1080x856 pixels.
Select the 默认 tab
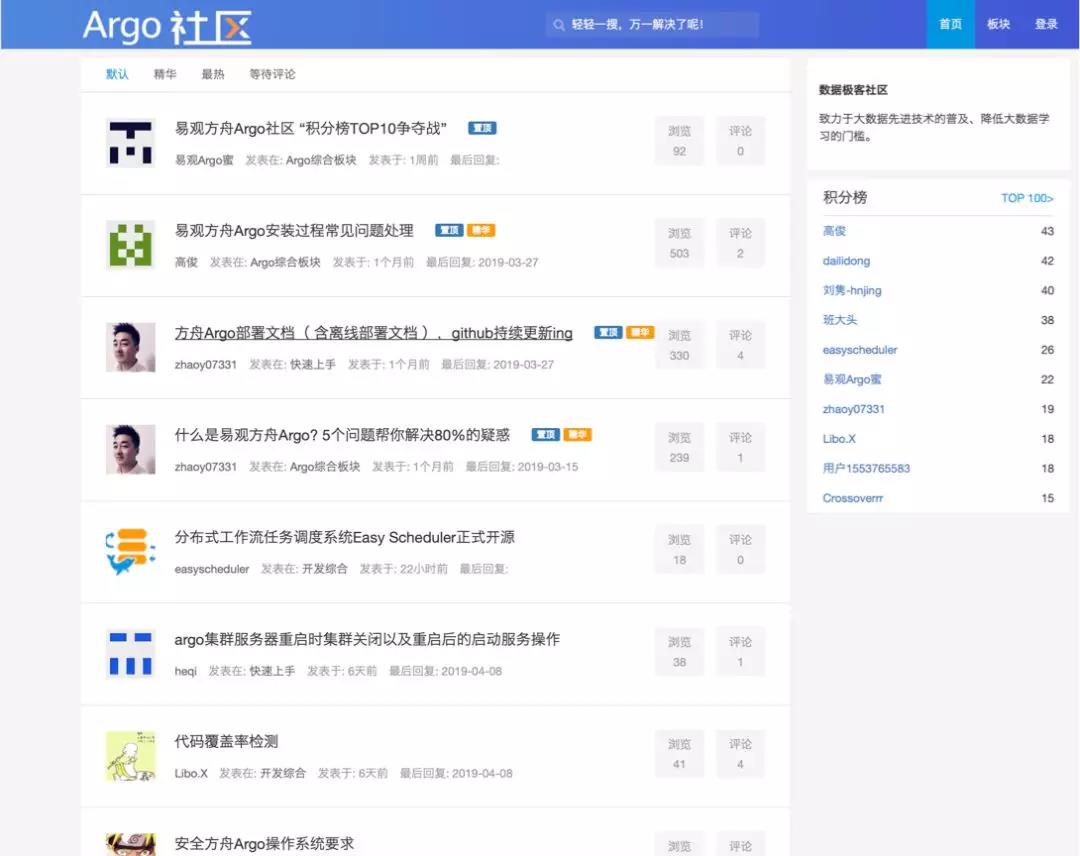117,74
